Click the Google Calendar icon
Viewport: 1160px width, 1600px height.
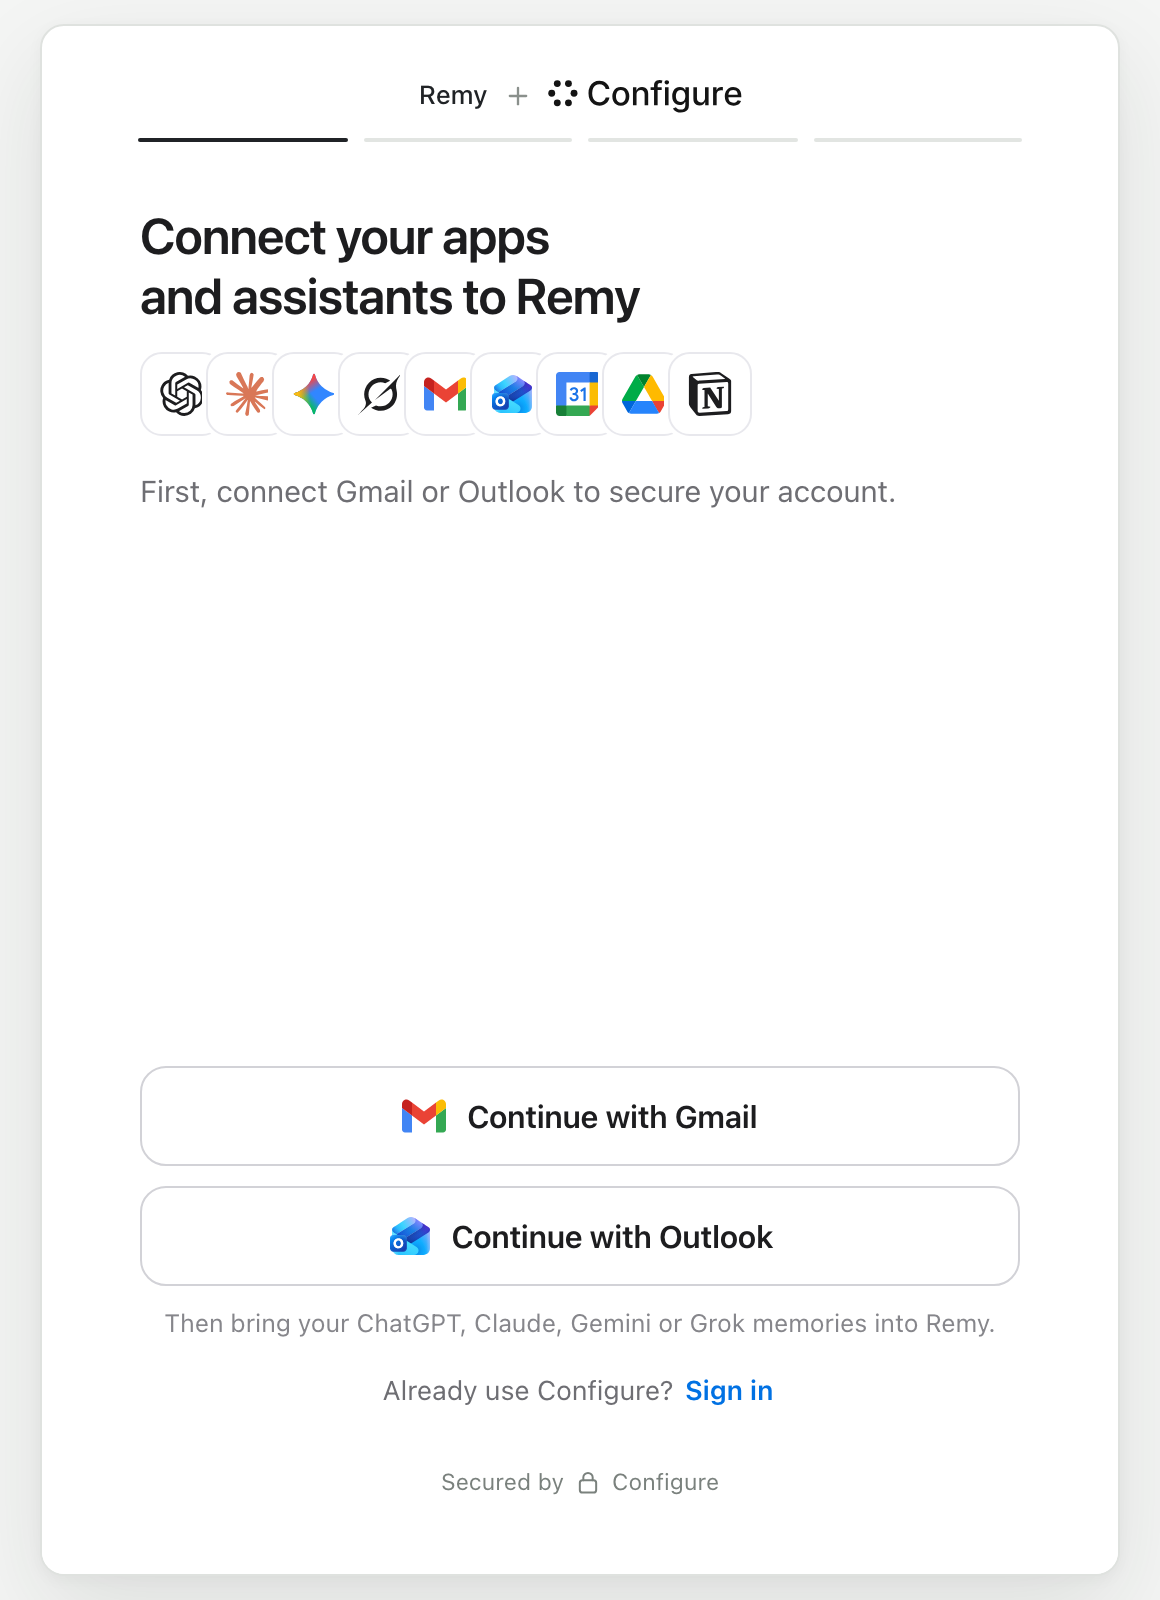coord(578,394)
